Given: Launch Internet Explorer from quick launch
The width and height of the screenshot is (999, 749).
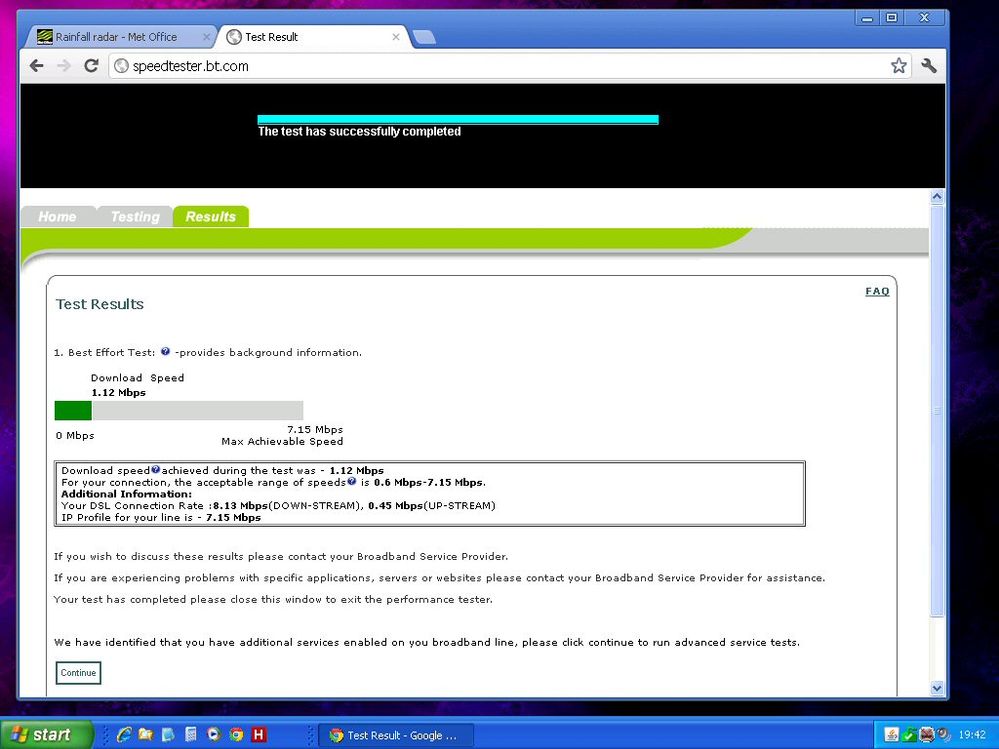Looking at the screenshot, I should (x=124, y=734).
